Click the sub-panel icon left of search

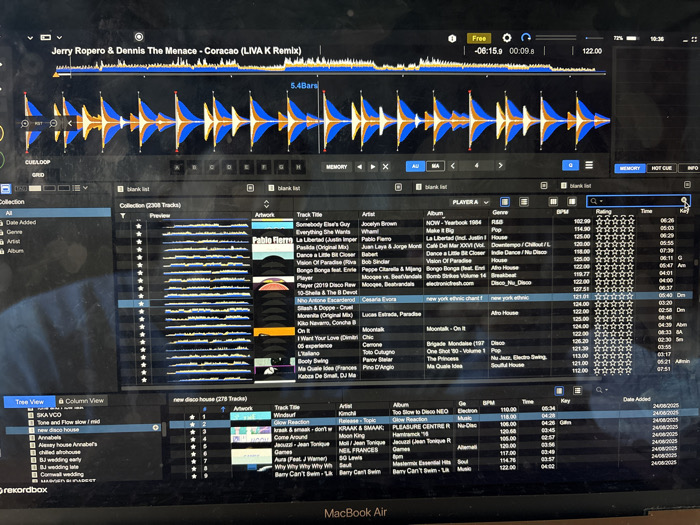click(x=572, y=201)
